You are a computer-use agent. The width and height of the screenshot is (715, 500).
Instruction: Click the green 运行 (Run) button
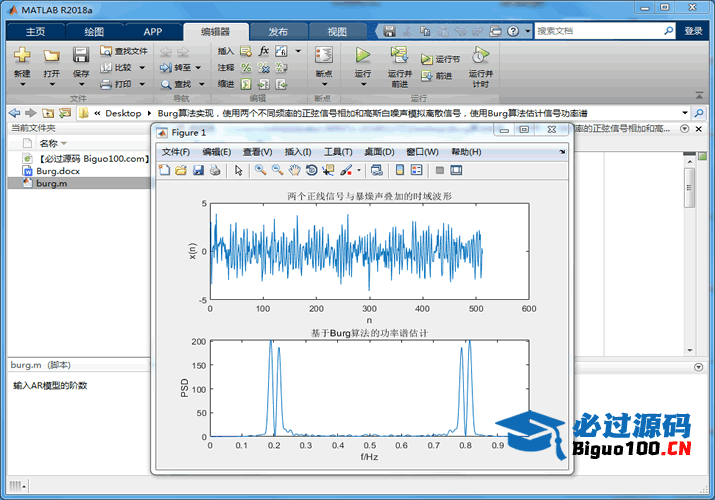tap(363, 60)
